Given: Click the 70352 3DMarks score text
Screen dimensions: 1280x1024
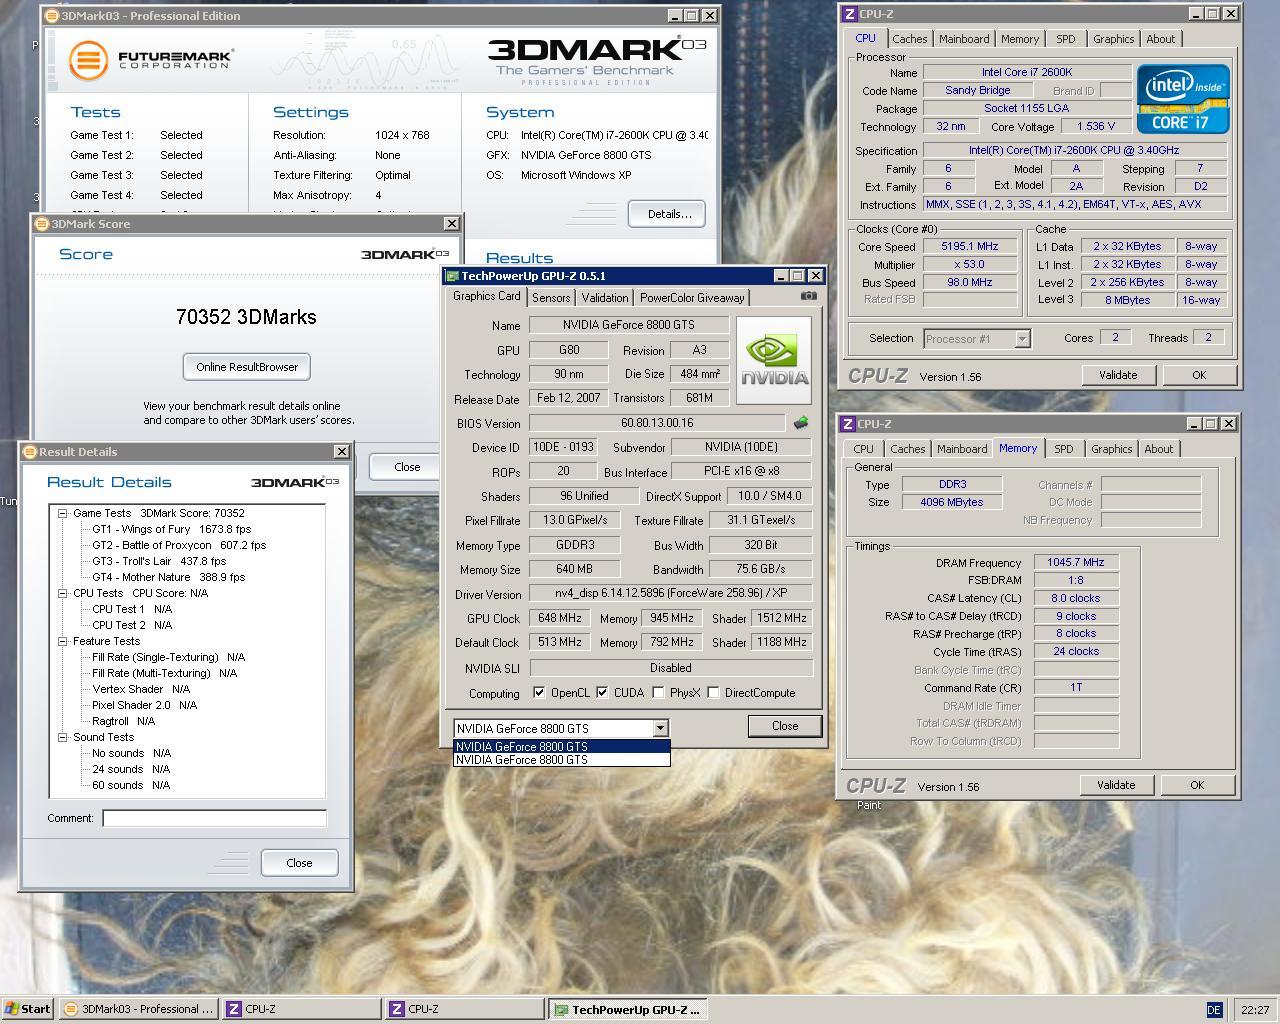Looking at the screenshot, I should click(246, 317).
